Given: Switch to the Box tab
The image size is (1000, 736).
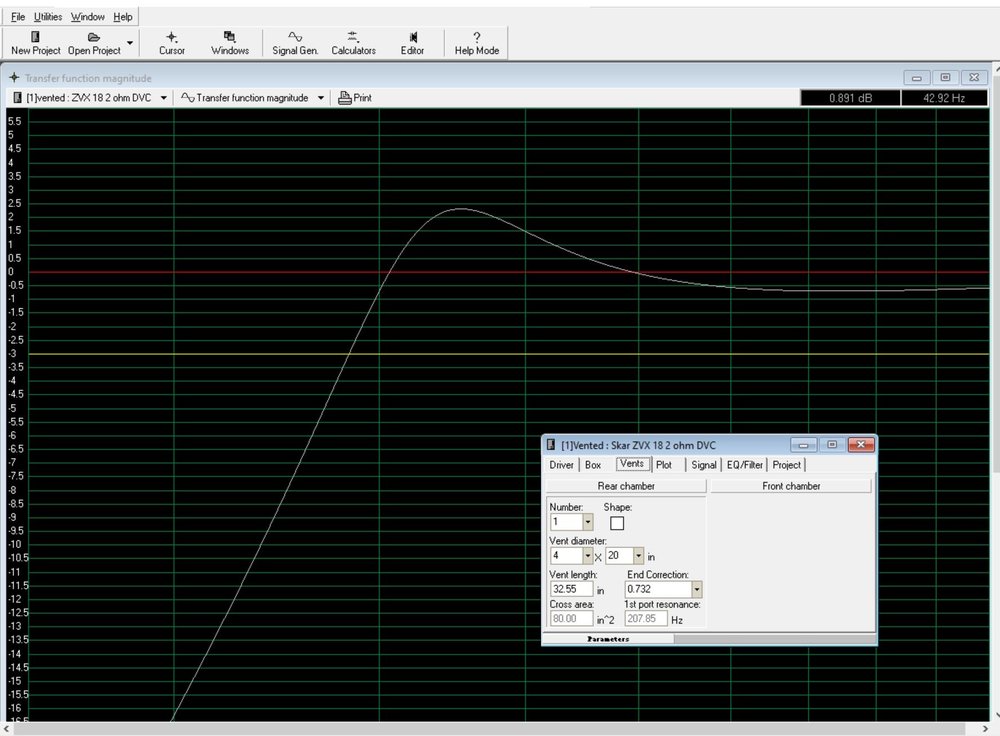Looking at the screenshot, I should [x=593, y=465].
